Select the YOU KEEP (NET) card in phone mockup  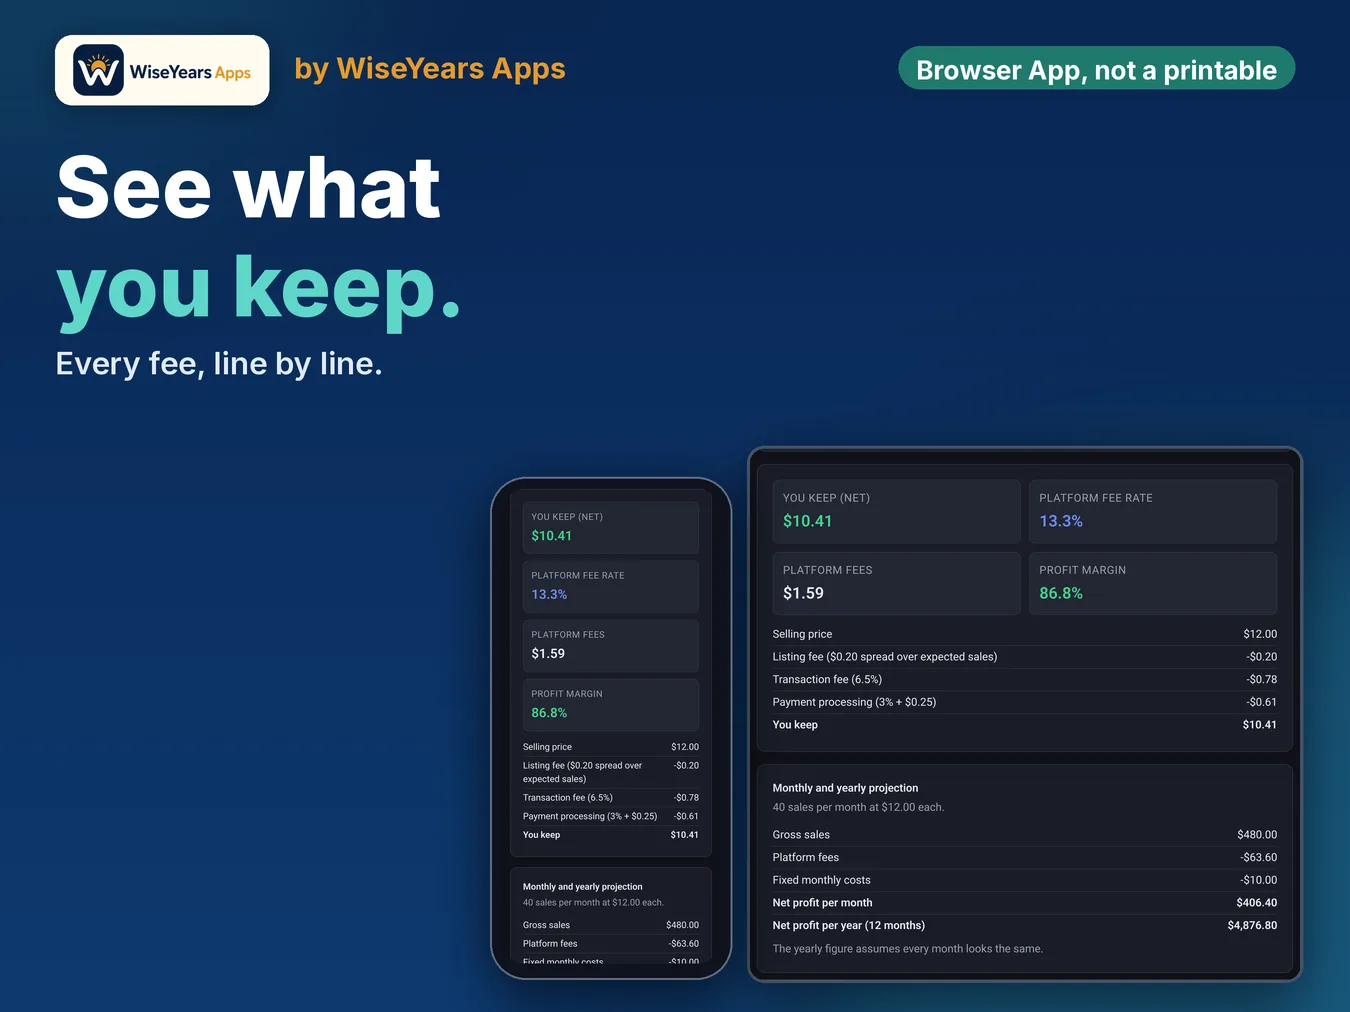tap(610, 527)
